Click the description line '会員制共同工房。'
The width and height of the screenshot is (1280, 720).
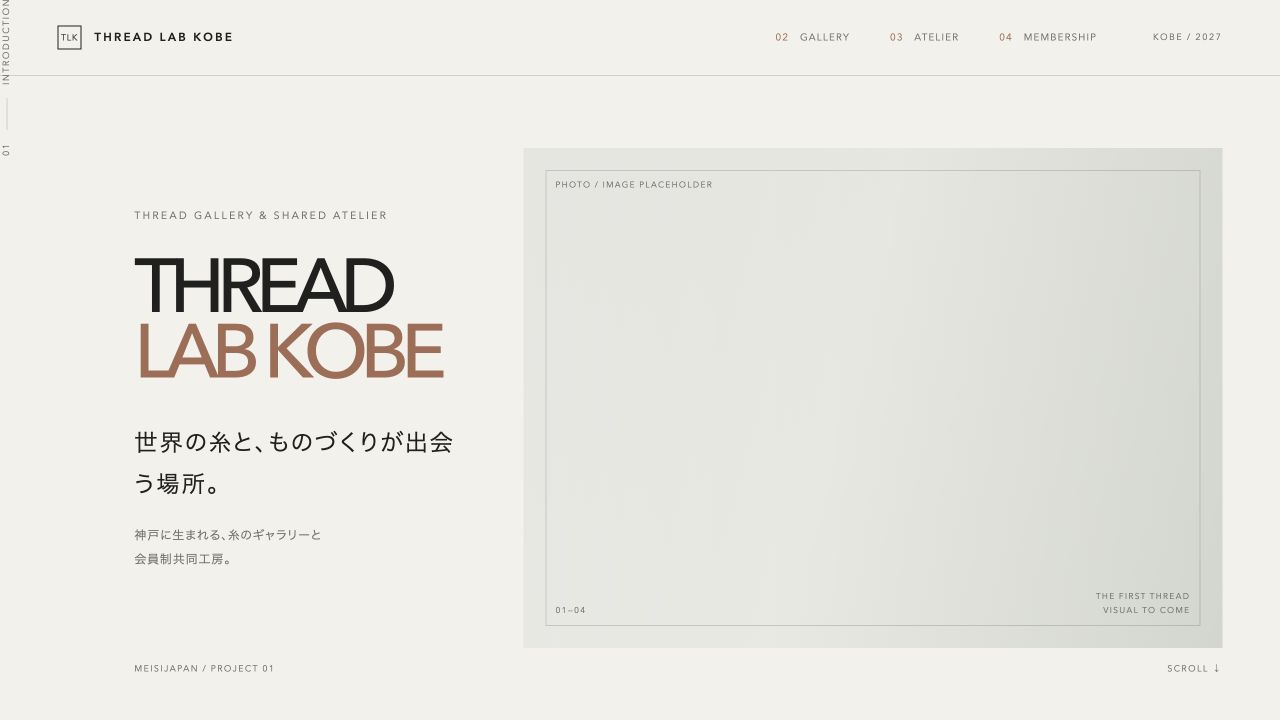point(184,559)
